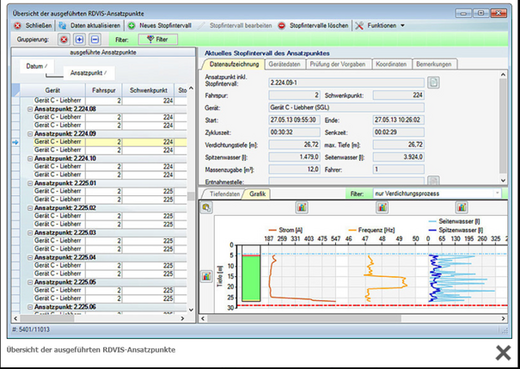Image resolution: width=520 pixels, height=369 pixels.
Task: Sort by the Schwenkpunkt column header
Action: click(x=148, y=90)
